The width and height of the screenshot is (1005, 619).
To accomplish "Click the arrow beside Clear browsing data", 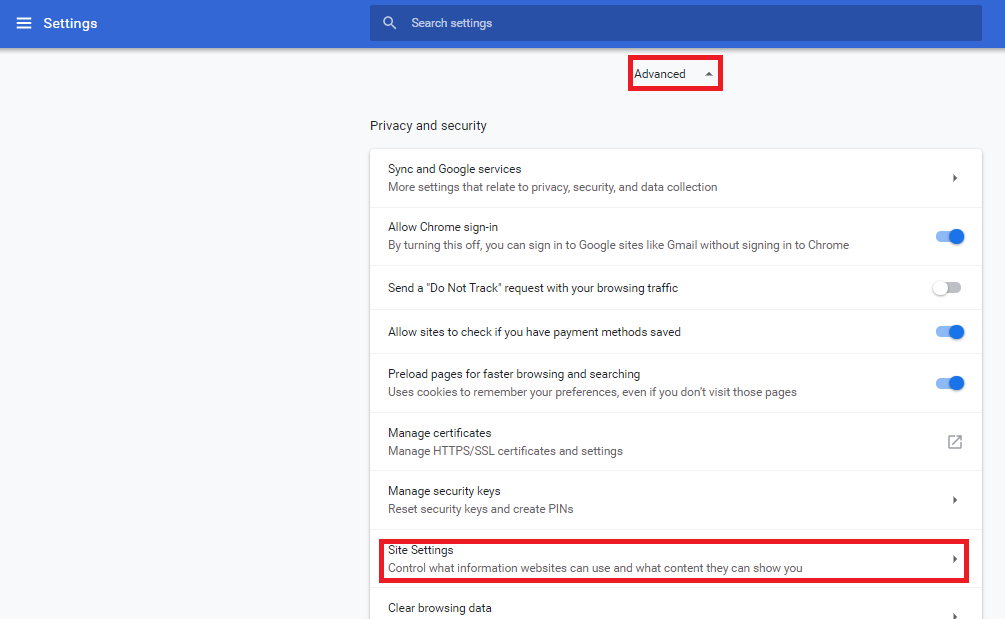I will 954,614.
